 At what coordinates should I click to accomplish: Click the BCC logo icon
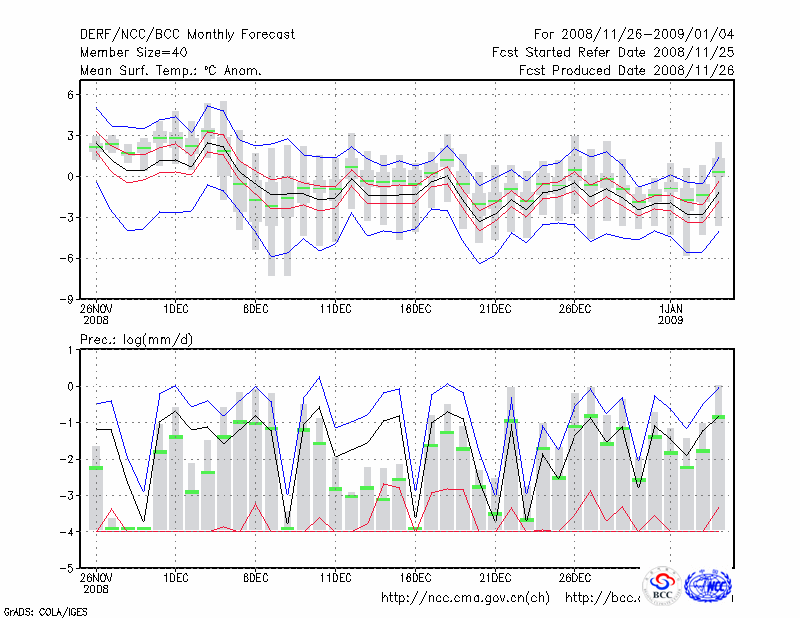(x=662, y=585)
